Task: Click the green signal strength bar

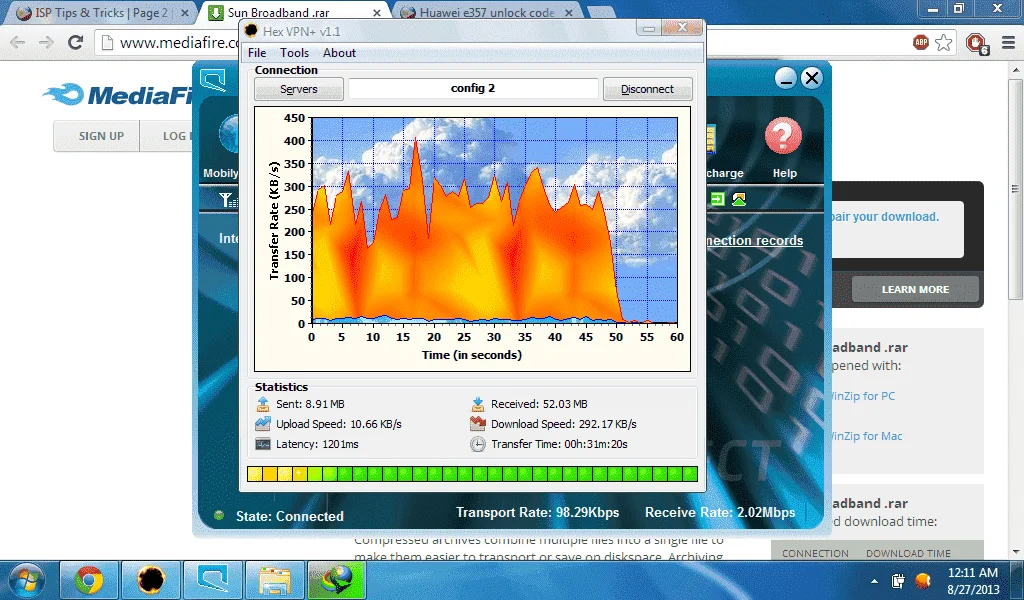Action: (x=472, y=474)
